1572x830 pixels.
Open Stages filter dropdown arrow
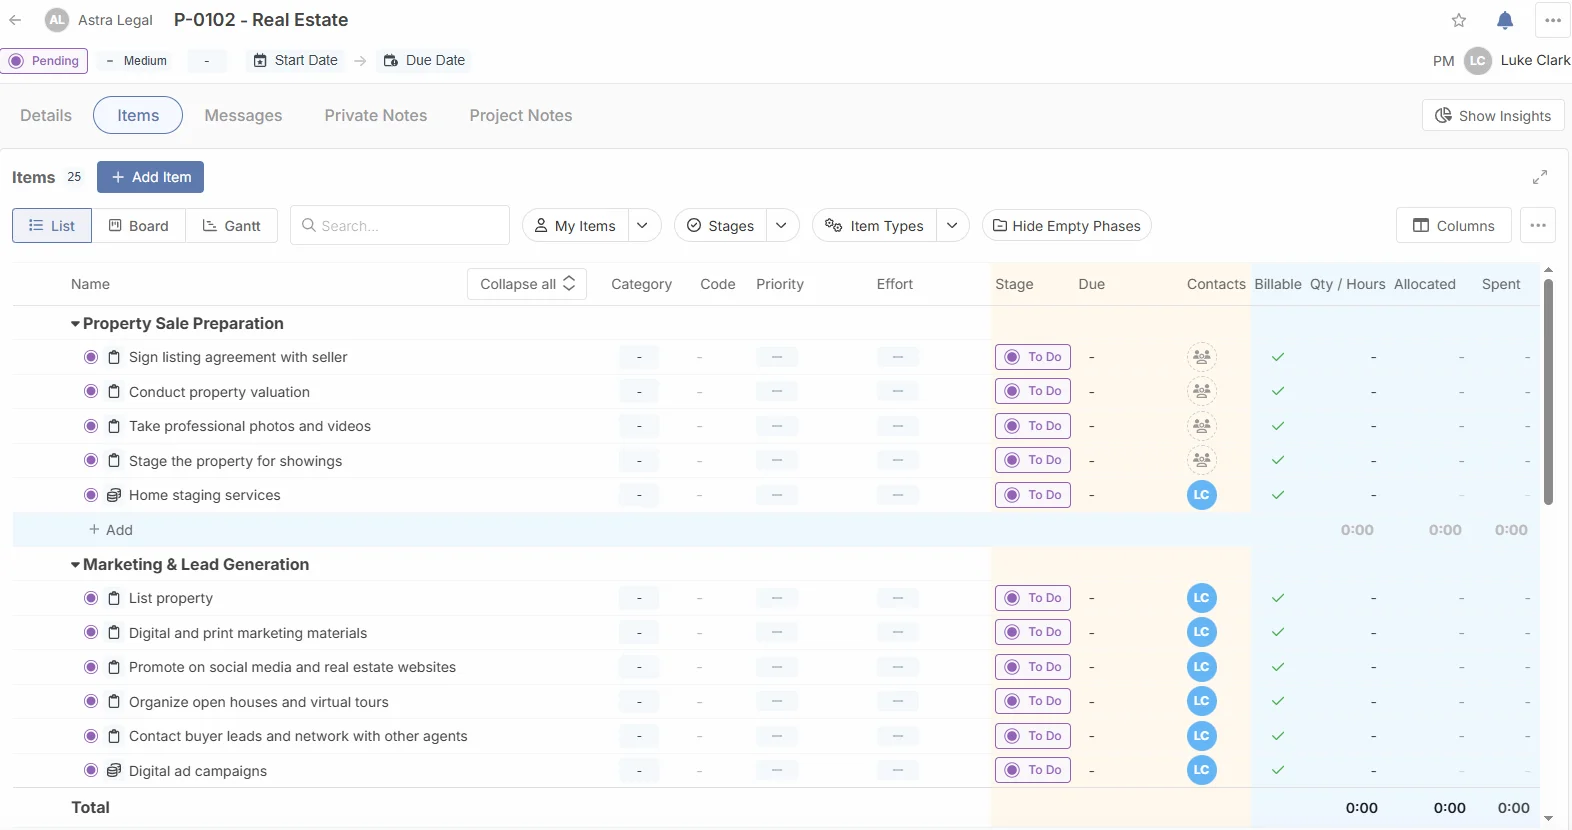pyautogui.click(x=782, y=226)
